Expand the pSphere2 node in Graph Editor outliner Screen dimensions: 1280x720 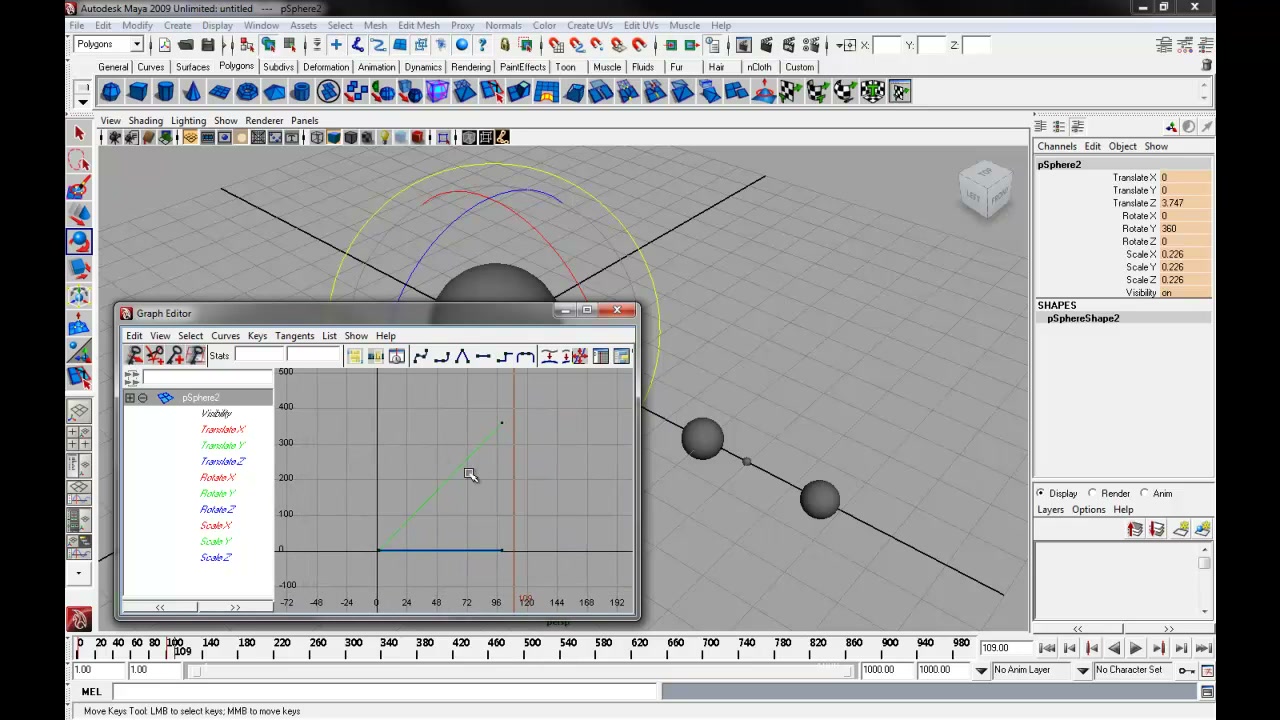129,398
